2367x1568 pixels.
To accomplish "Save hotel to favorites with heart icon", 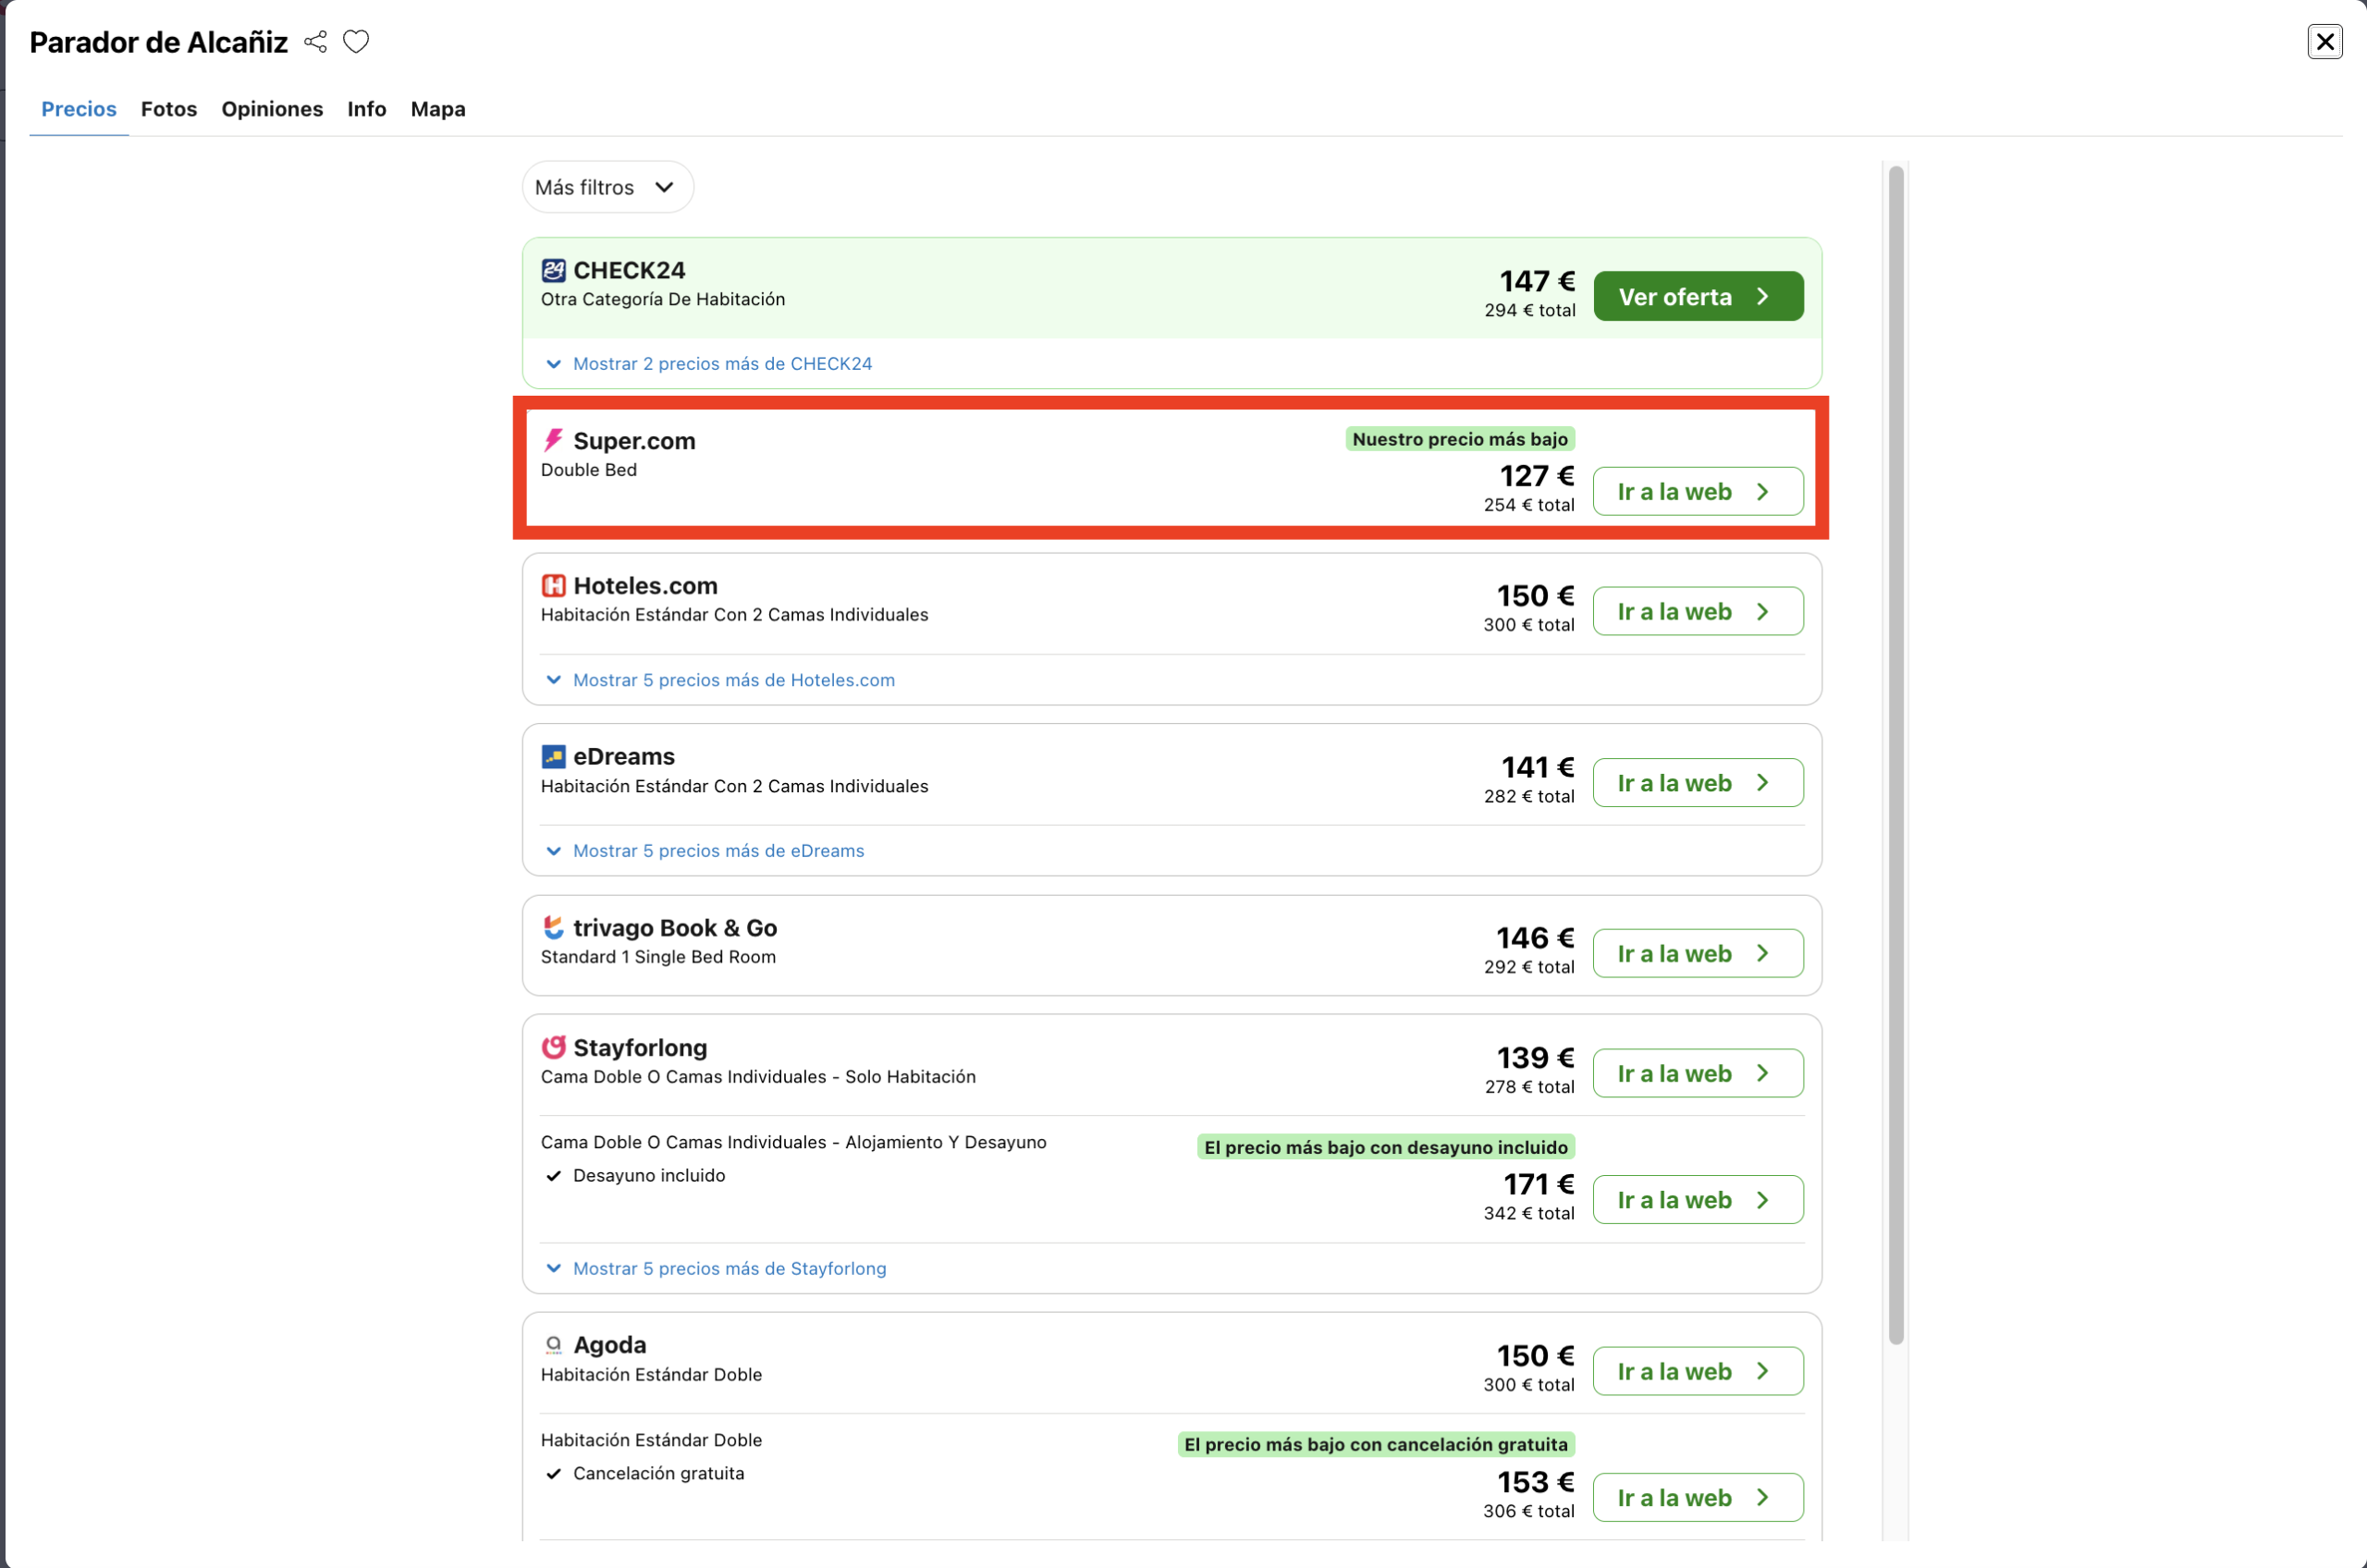I will (356, 42).
